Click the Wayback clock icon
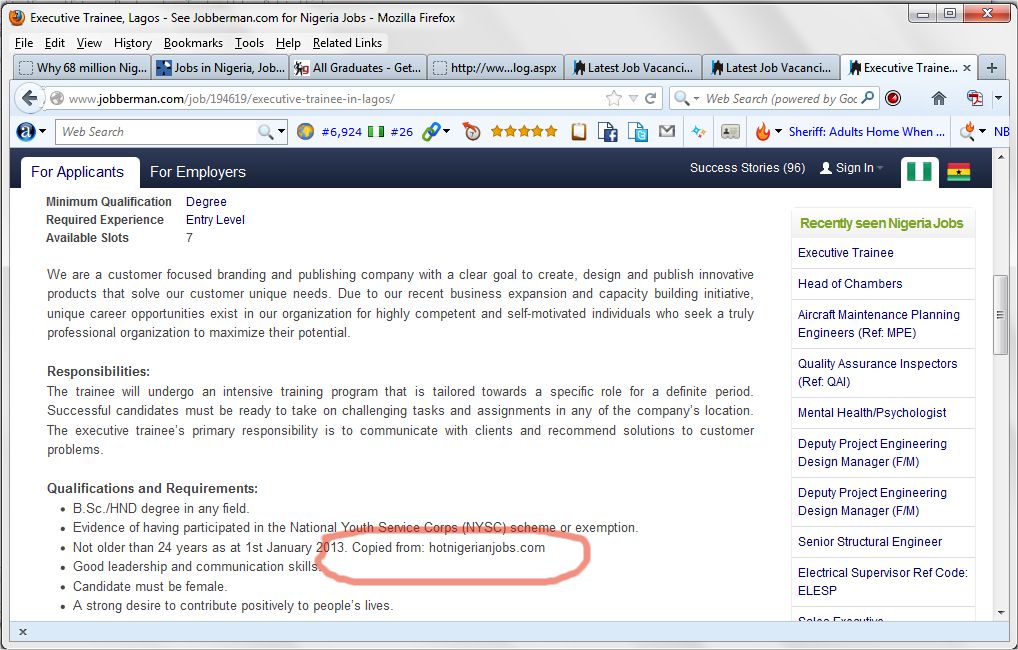This screenshot has width=1018, height=650. point(471,132)
